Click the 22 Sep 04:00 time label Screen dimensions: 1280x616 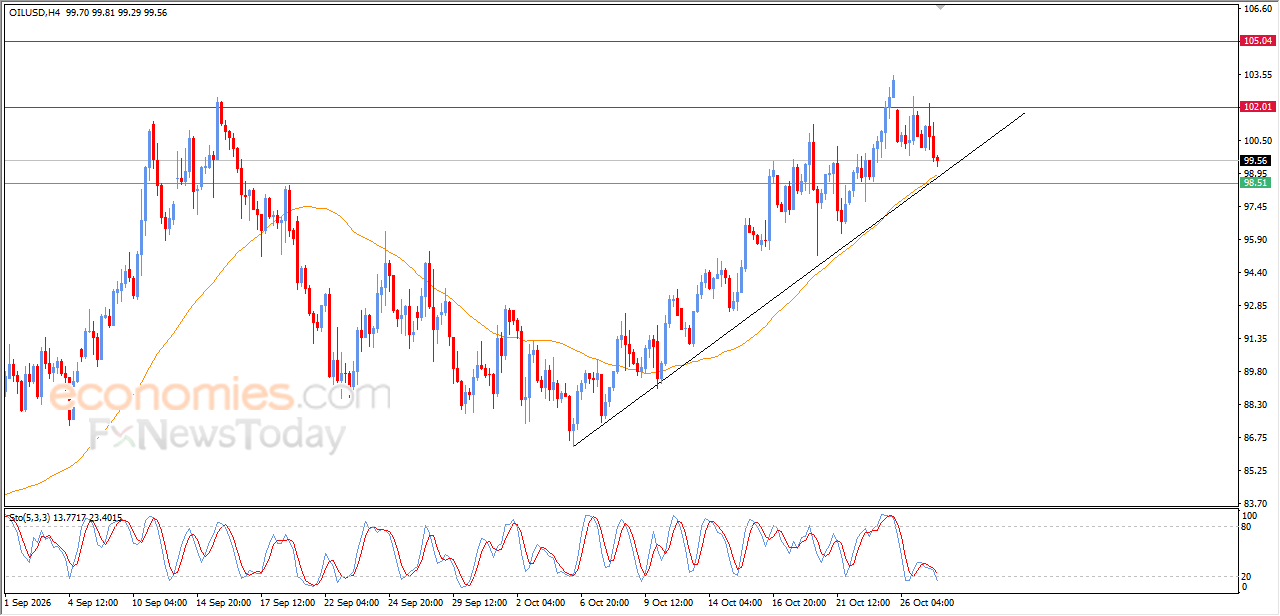(x=350, y=603)
